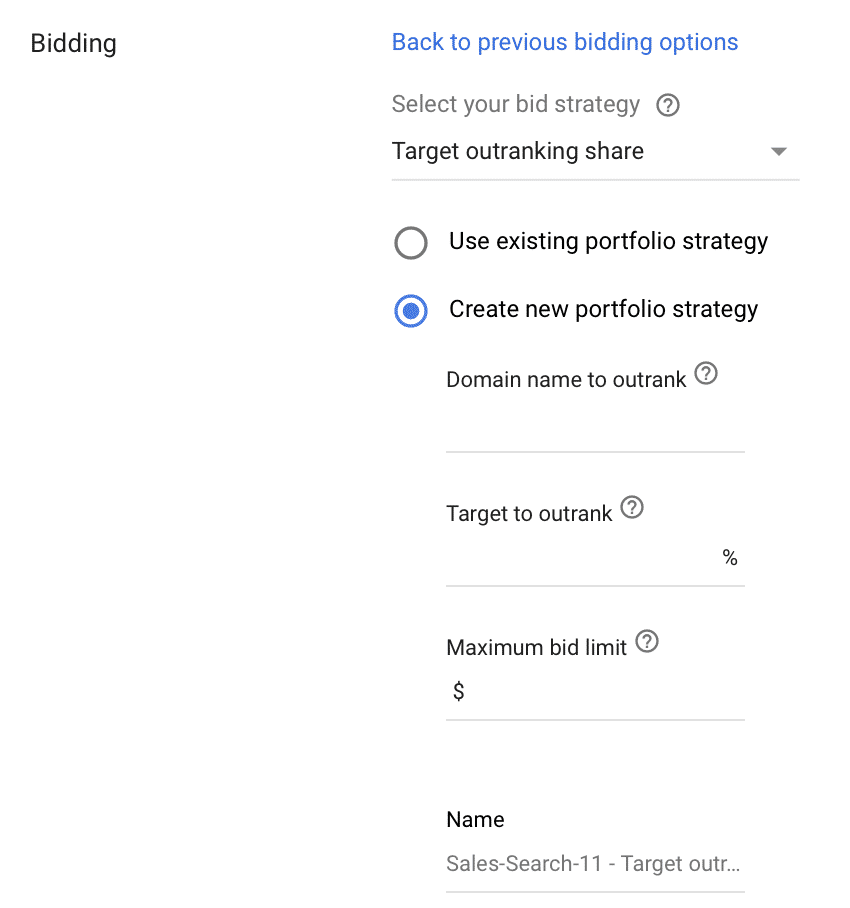Open the Target outranking share combo box
Image resolution: width=850 pixels, height=908 pixels.
[x=595, y=152]
